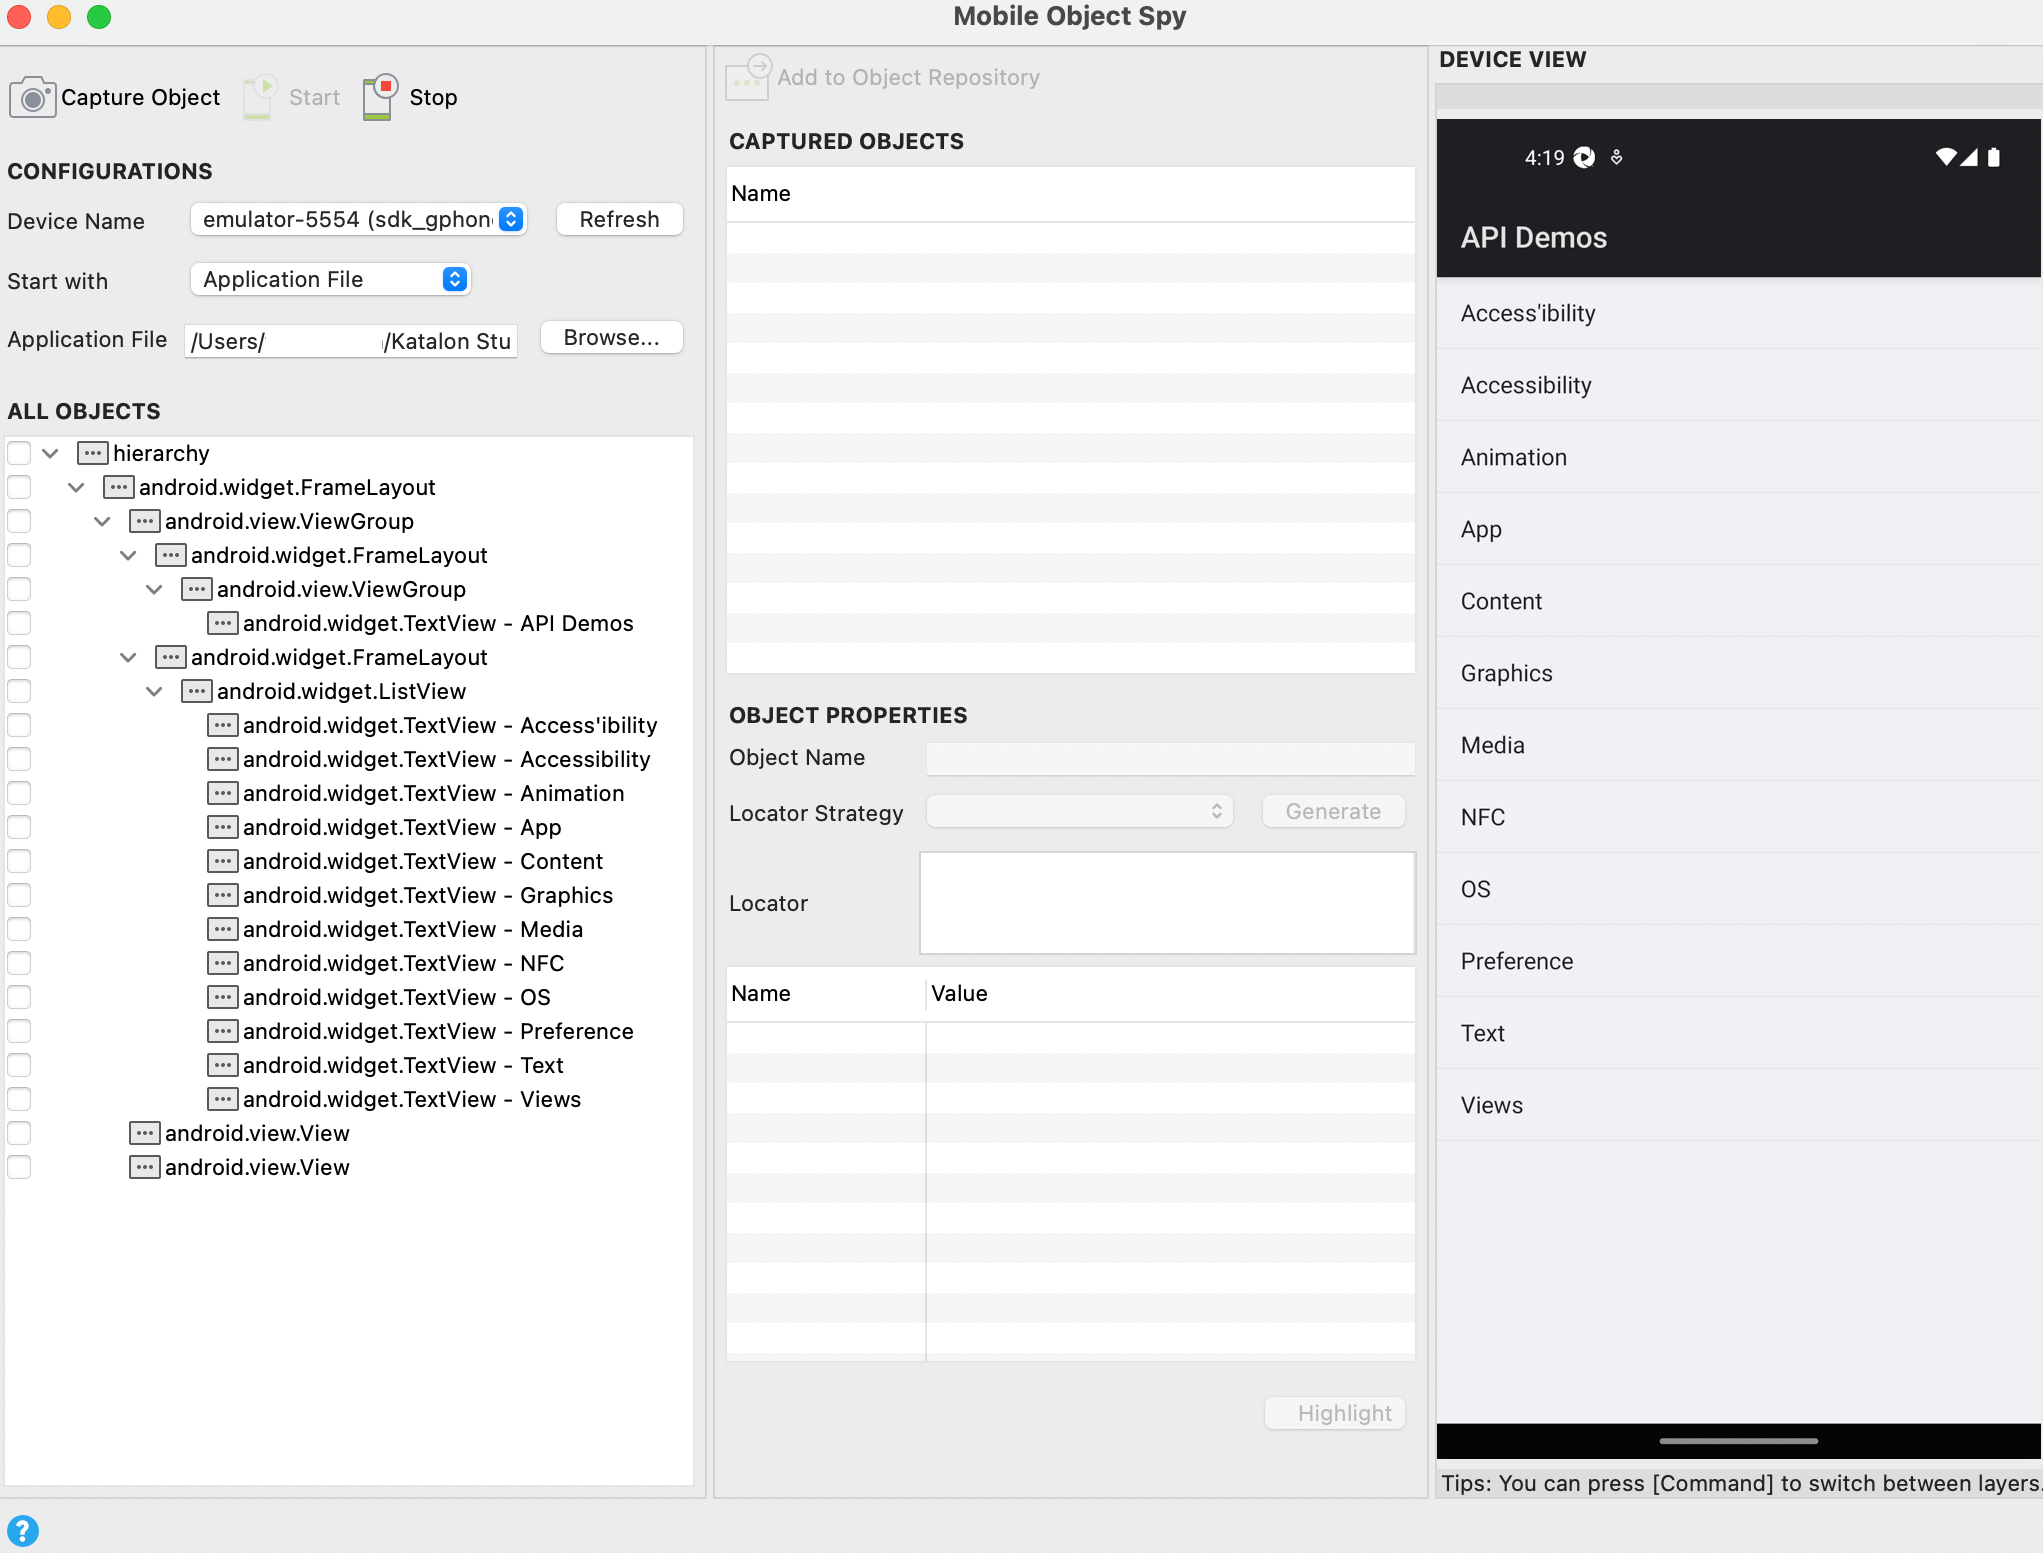2043x1553 pixels.
Task: Click the icon for android.widget.ListView node
Action: pyautogui.click(x=194, y=690)
